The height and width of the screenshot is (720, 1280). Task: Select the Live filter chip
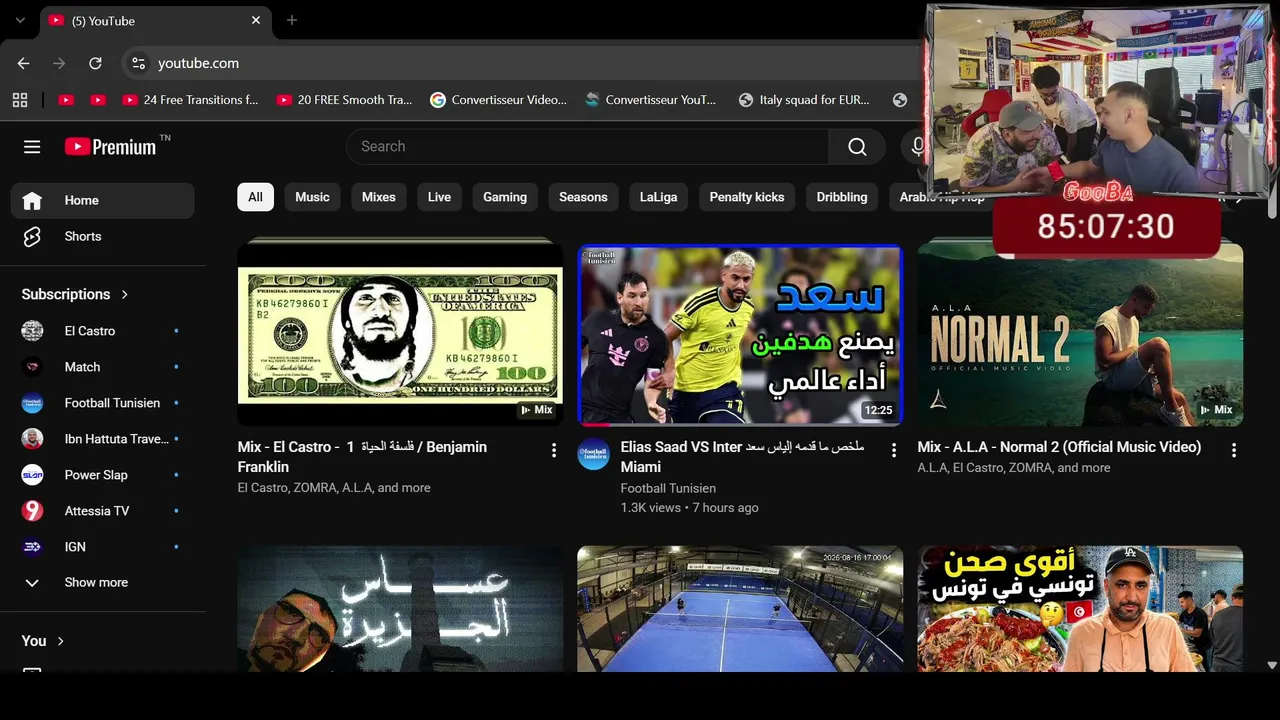tap(439, 197)
